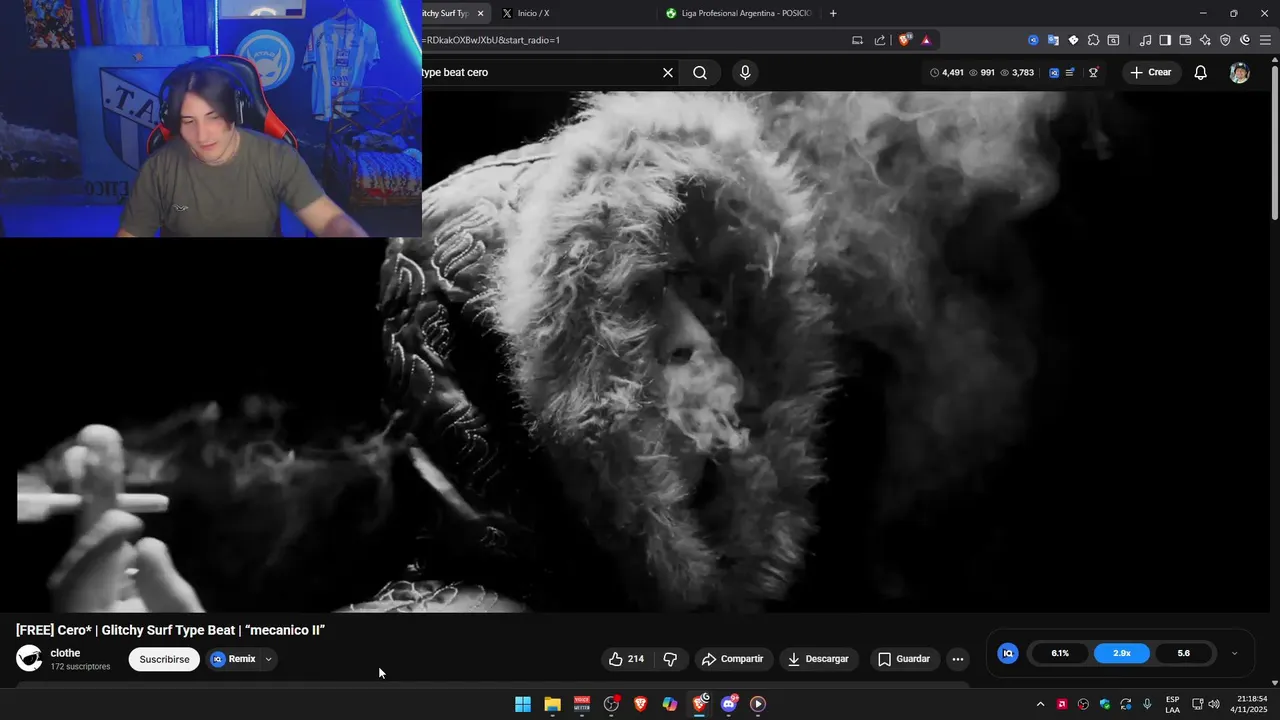This screenshot has width=1280, height=720.
Task: Open the YouTube account avatar menu
Action: point(1239,72)
